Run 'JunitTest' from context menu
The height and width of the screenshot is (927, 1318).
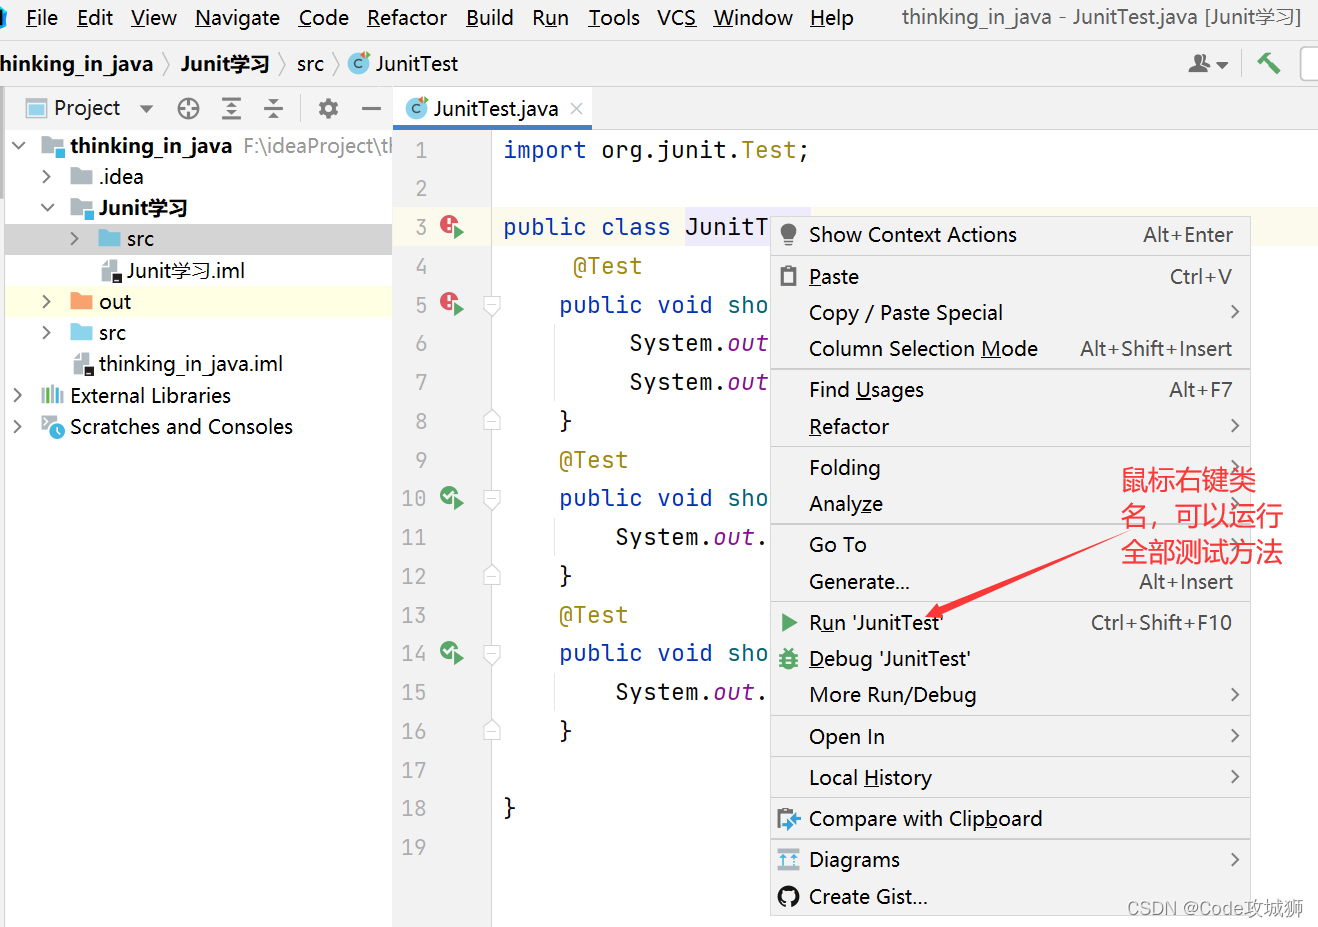click(x=1010, y=623)
